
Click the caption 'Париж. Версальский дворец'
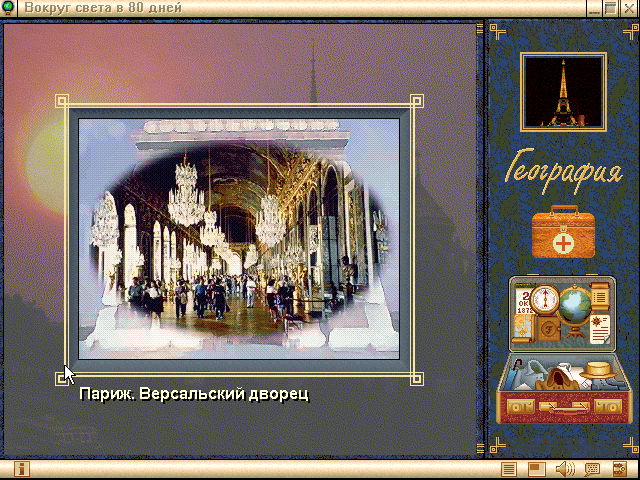coord(194,394)
